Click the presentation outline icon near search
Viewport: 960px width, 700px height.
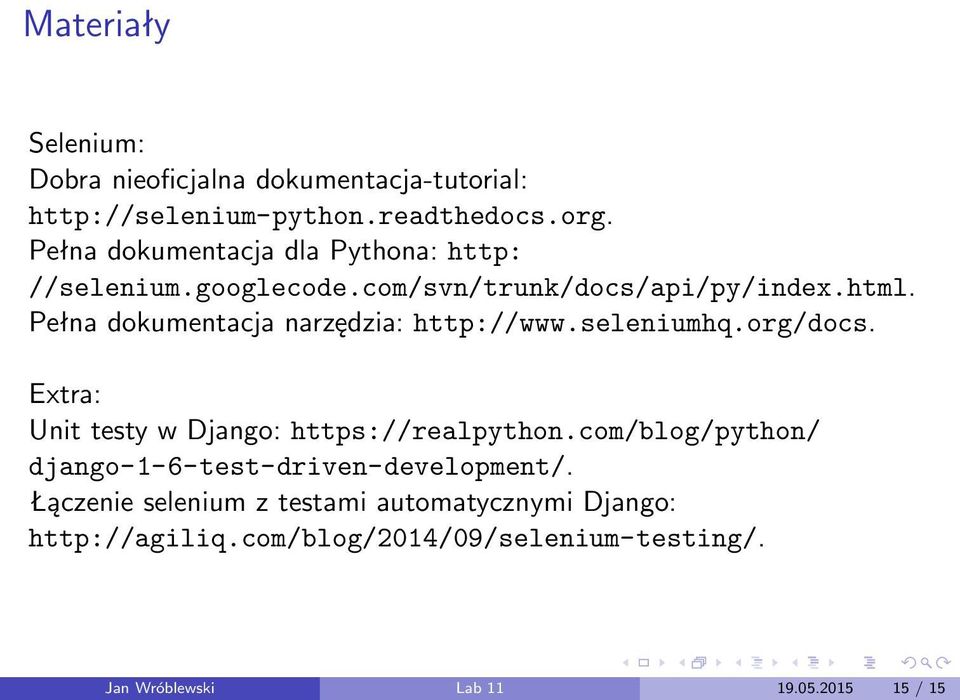click(869, 663)
